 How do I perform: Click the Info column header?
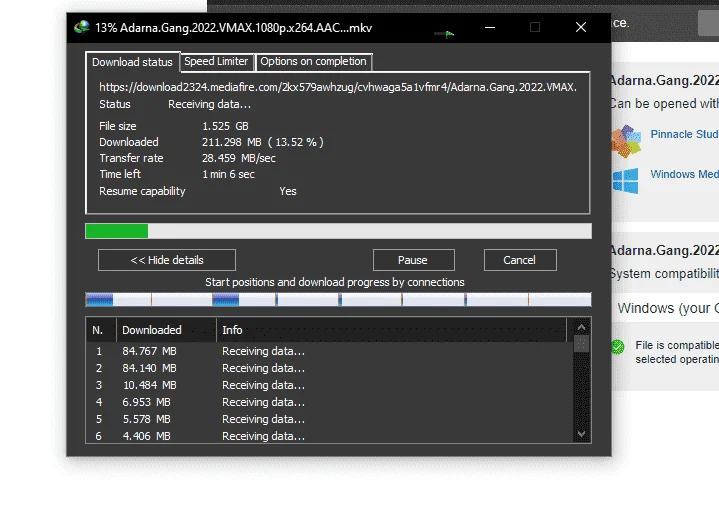click(x=392, y=330)
